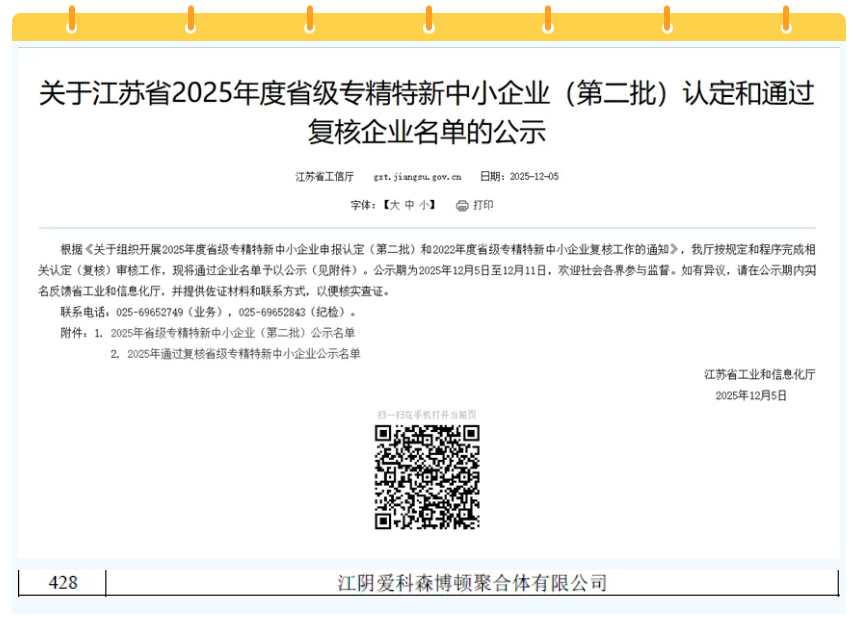The image size is (855, 621).
Task: Set font size to 小 (small)
Action: coord(424,206)
